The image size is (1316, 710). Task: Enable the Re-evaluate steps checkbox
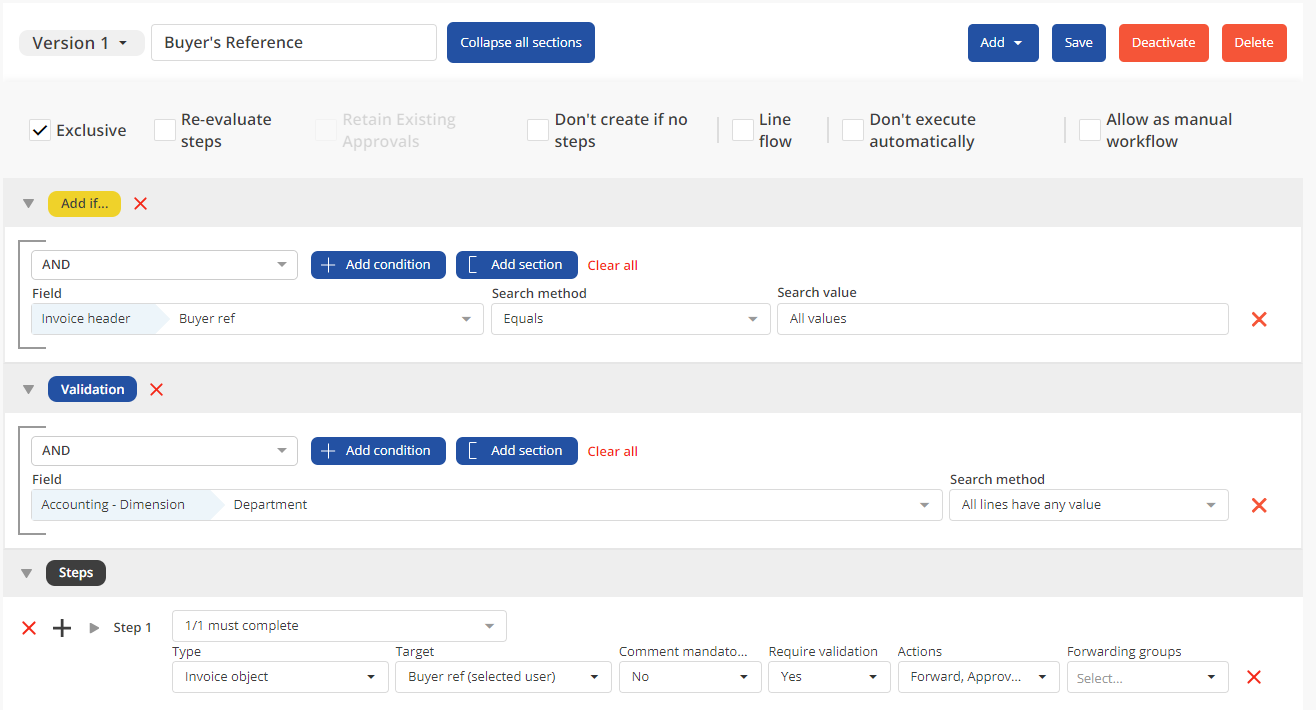click(x=165, y=131)
